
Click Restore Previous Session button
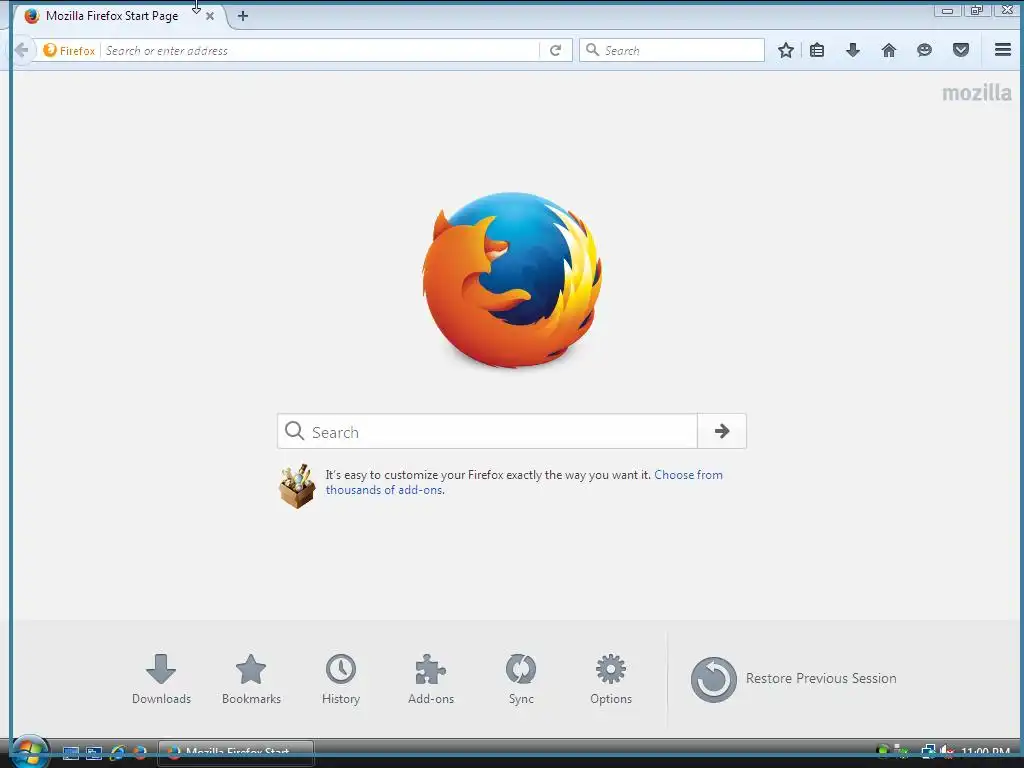(x=793, y=679)
